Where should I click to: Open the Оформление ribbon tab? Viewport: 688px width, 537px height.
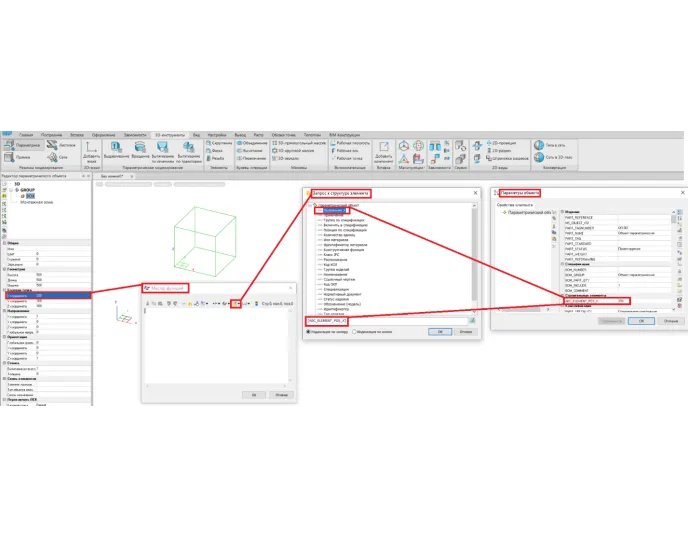pyautogui.click(x=103, y=135)
